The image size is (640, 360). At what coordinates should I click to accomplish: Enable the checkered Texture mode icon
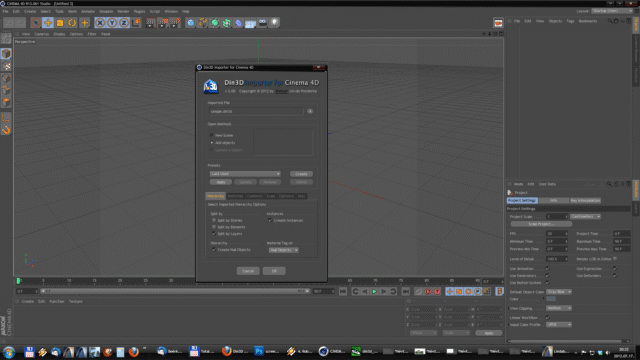pyautogui.click(x=6, y=66)
